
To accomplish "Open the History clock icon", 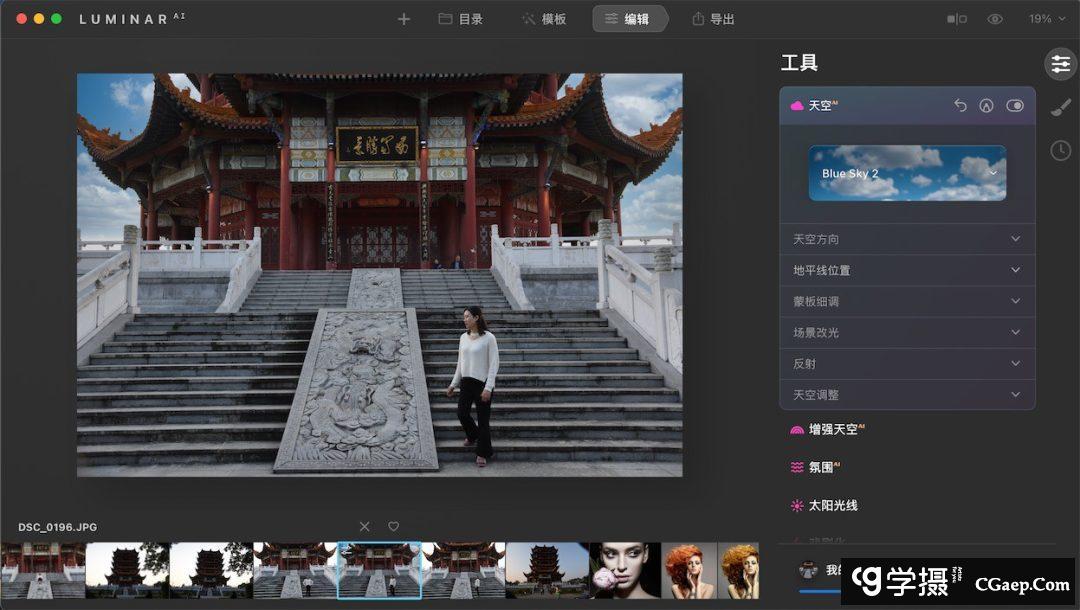I will [1060, 151].
